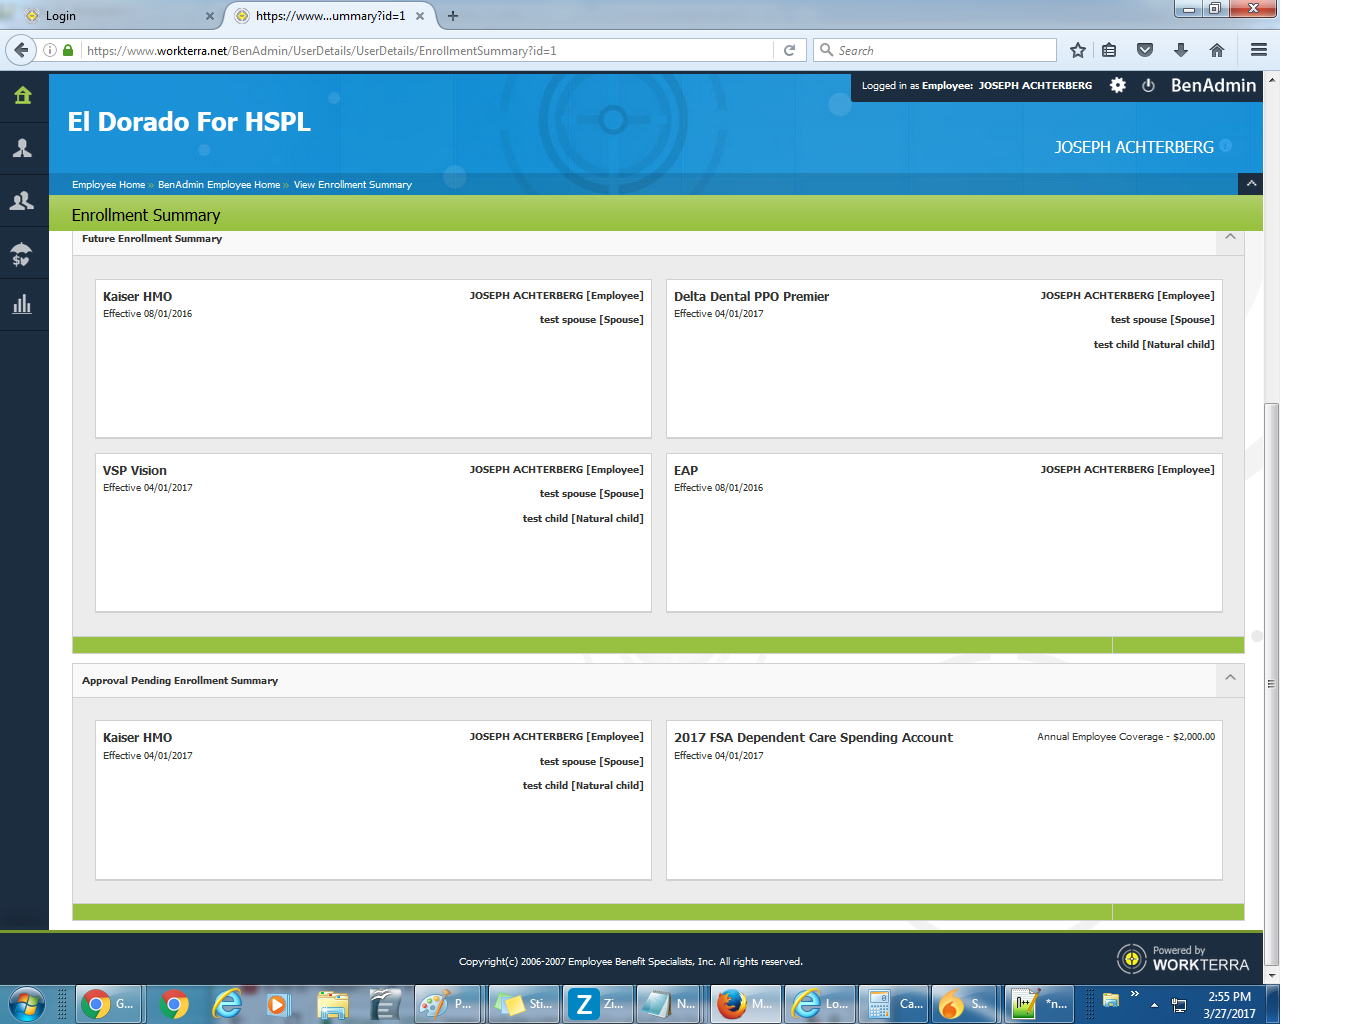This screenshot has height=1024, width=1358.
Task: Open a new browser tab
Action: tap(453, 16)
